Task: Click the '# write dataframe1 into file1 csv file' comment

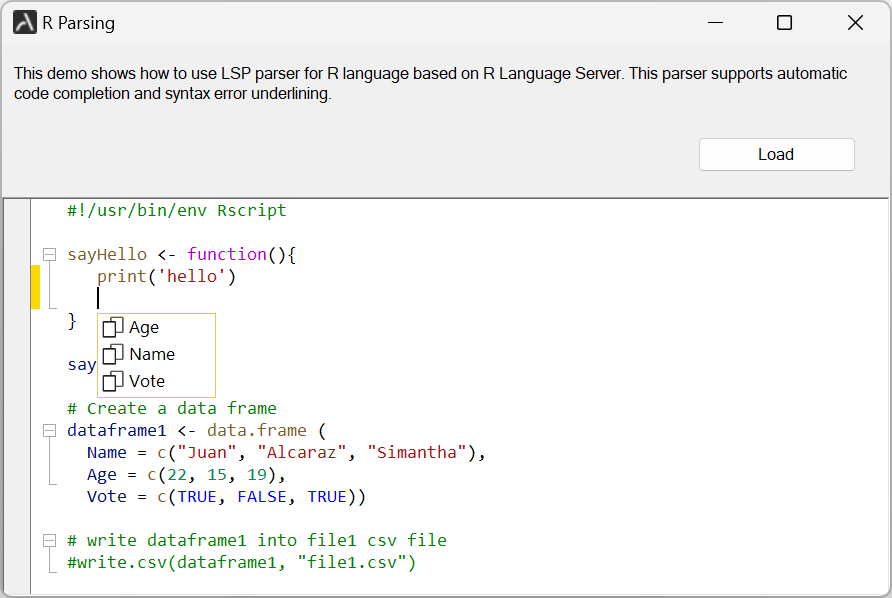Action: [257, 541]
